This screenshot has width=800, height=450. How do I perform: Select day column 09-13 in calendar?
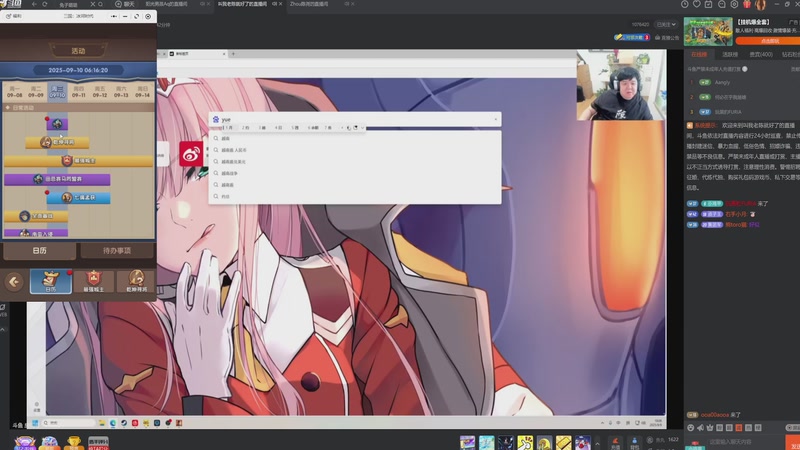pyautogui.click(x=121, y=92)
